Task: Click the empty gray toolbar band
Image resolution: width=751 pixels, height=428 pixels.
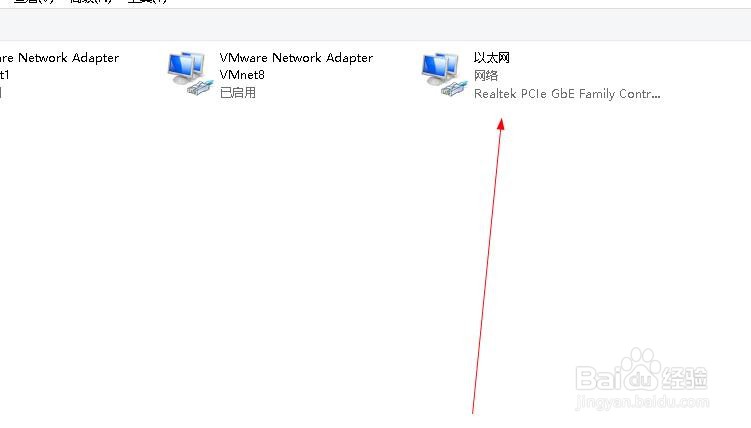Action: click(376, 24)
